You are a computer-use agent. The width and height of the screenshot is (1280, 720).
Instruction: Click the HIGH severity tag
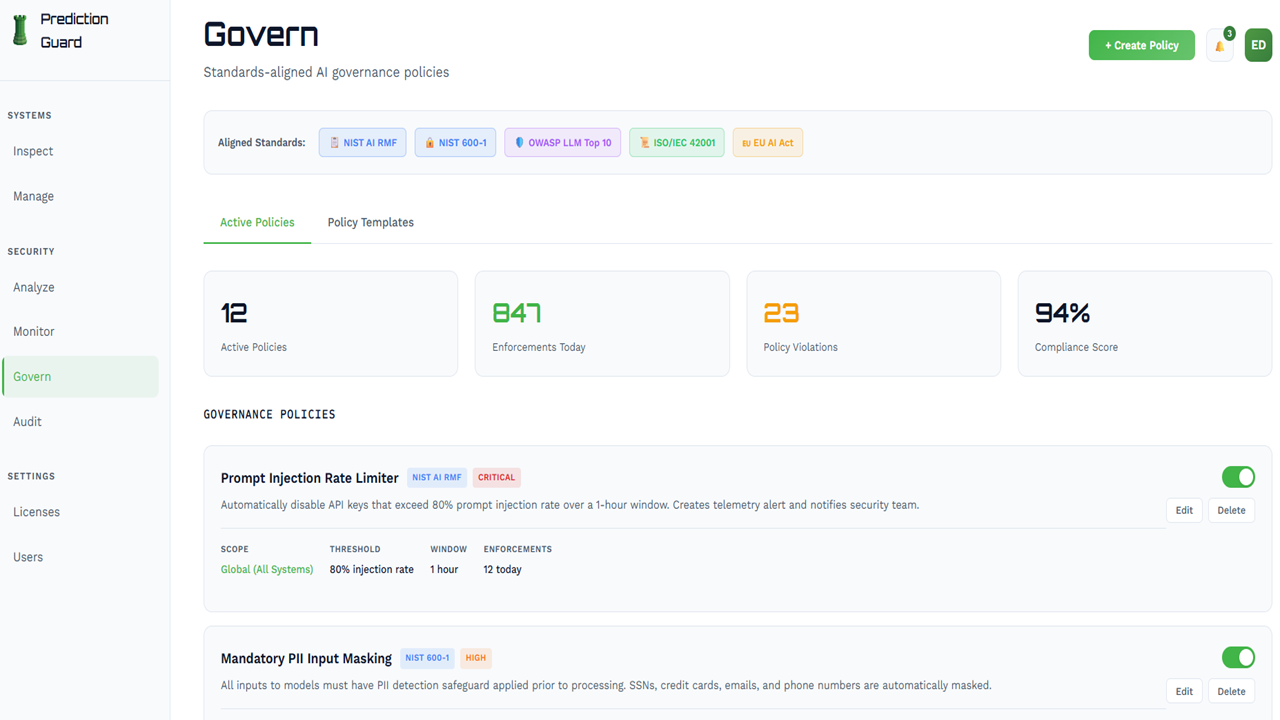pyautogui.click(x=476, y=658)
